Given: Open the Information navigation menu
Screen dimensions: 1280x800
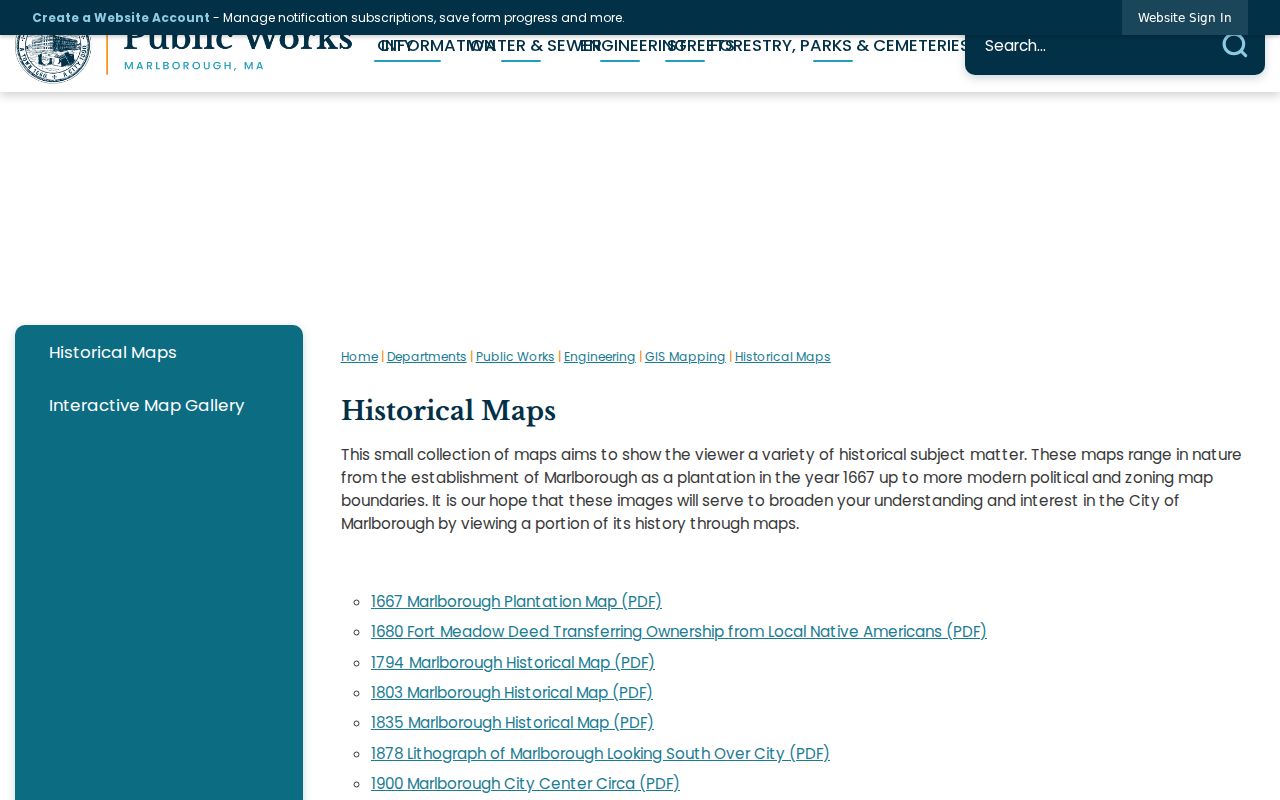Looking at the screenshot, I should (x=437, y=45).
